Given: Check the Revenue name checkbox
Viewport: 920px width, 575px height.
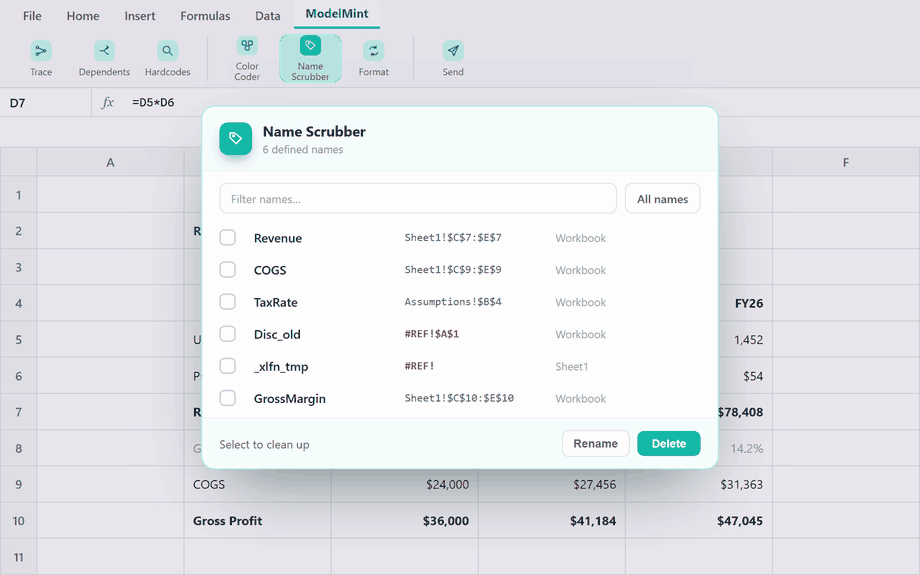Looking at the screenshot, I should pos(228,238).
